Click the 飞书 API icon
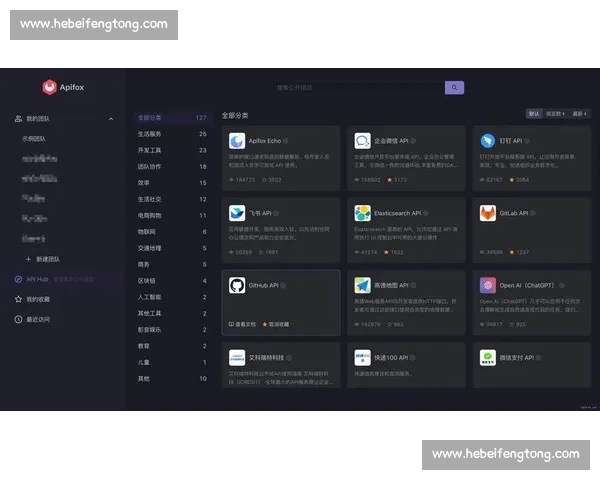This screenshot has width=600, height=480. pos(237,213)
